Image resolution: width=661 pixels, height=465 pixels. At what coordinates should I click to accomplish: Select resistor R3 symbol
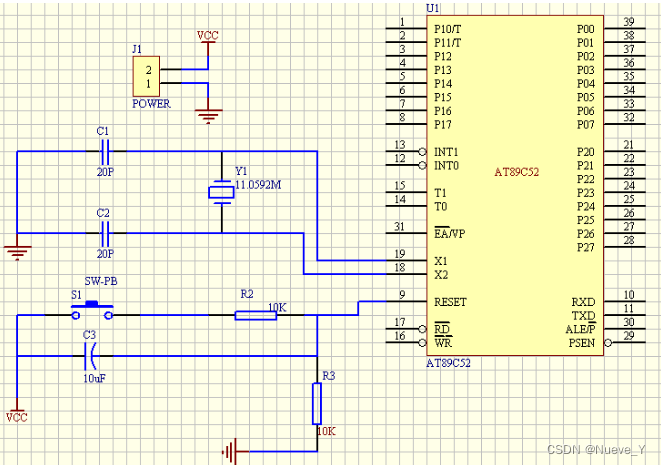point(317,403)
